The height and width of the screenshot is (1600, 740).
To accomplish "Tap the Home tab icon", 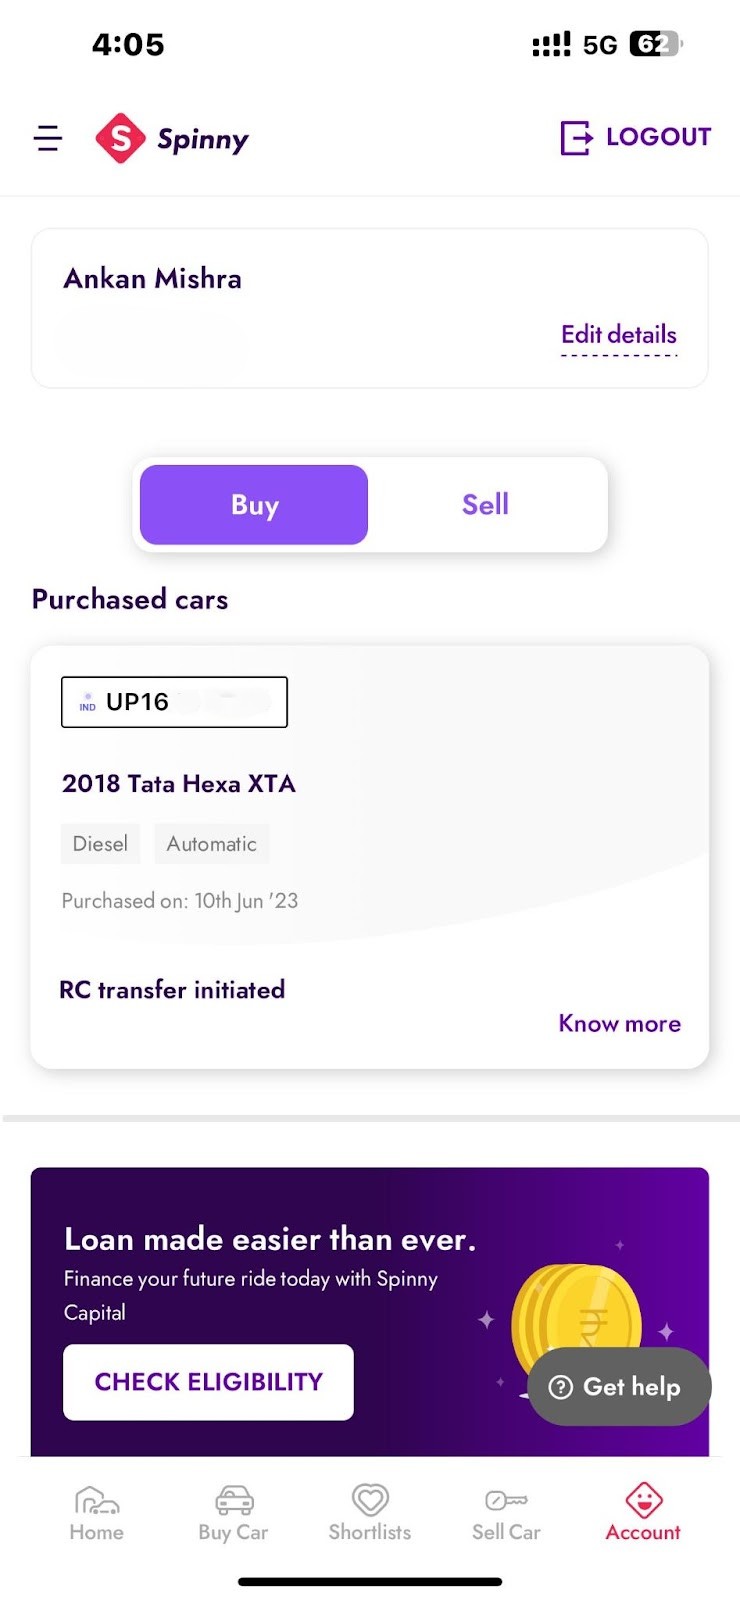I will coord(97,1501).
